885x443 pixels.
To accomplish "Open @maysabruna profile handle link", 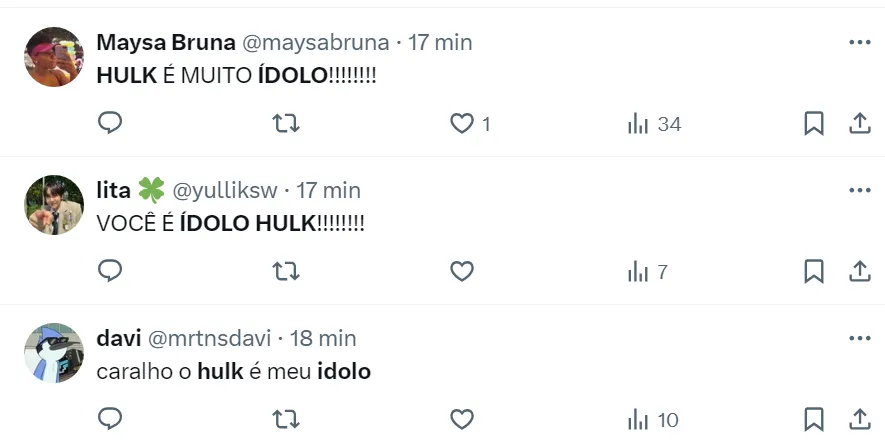I will 317,42.
